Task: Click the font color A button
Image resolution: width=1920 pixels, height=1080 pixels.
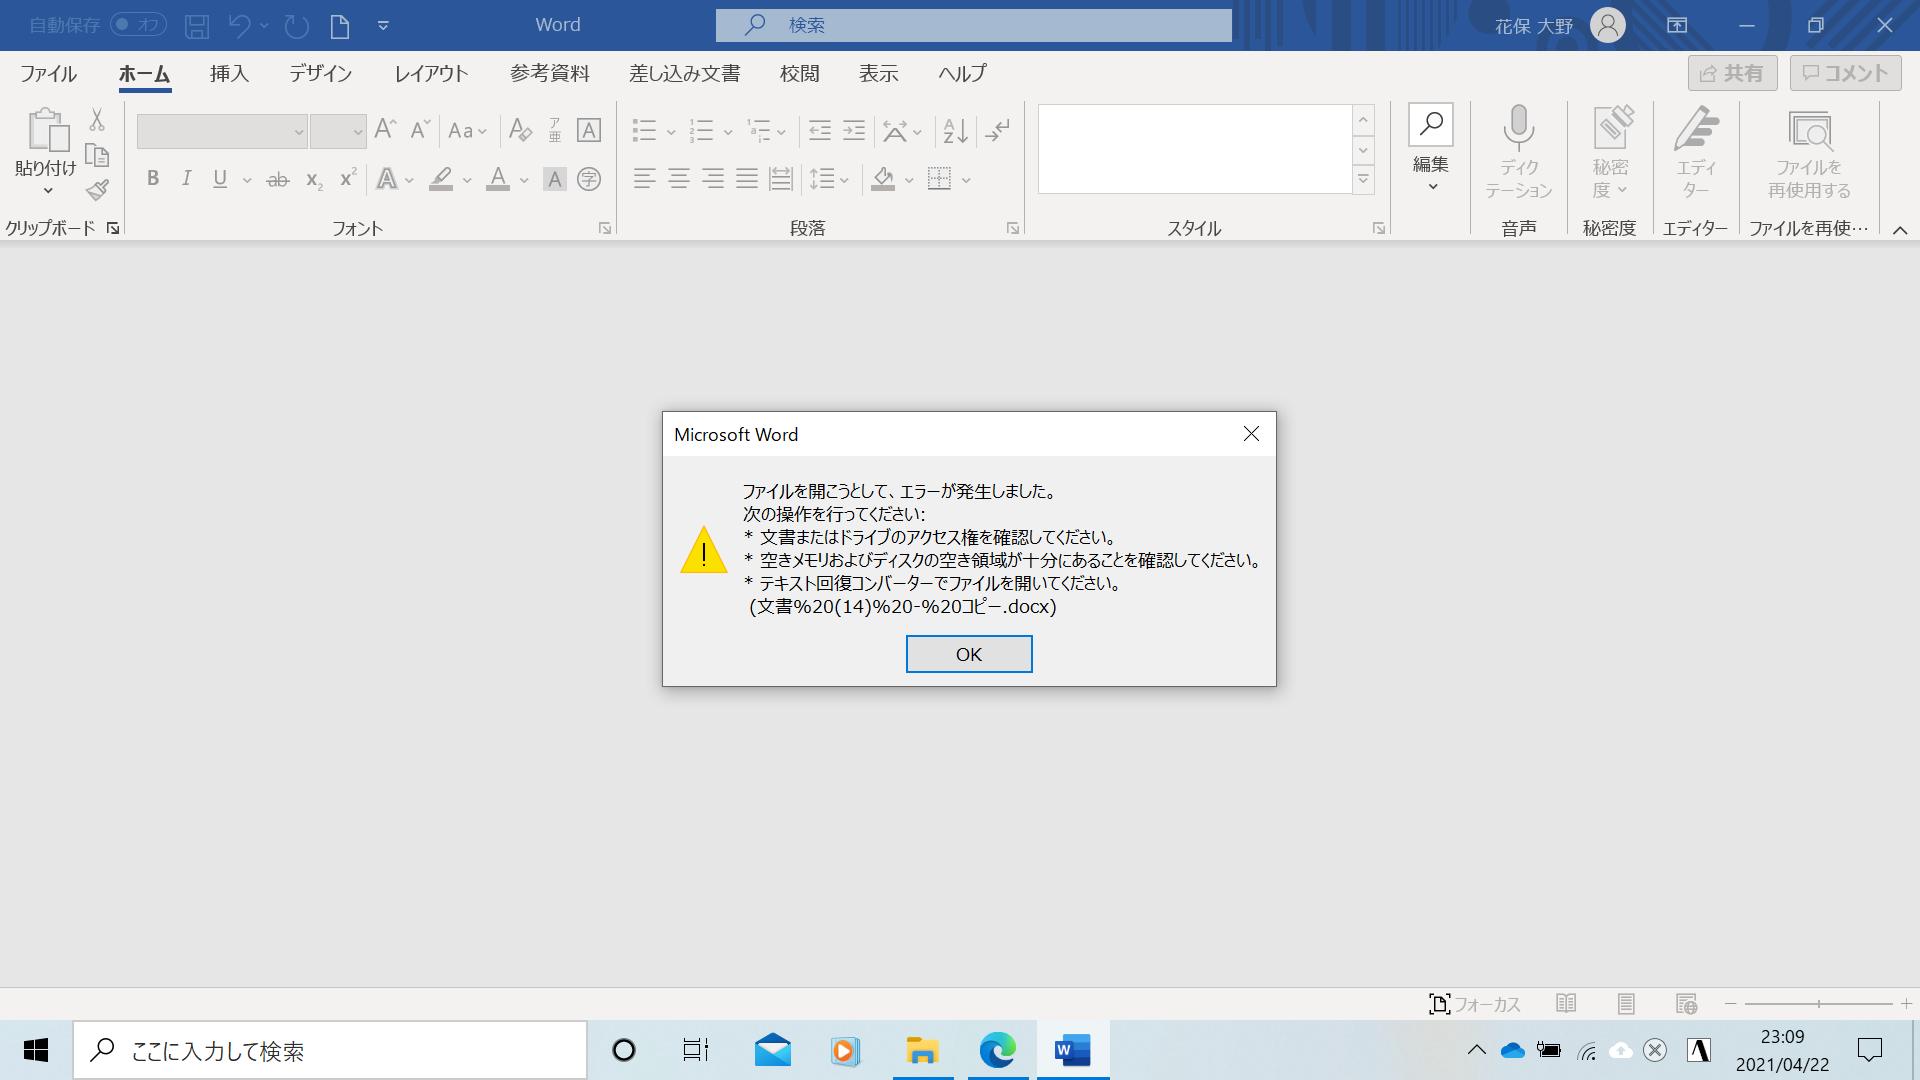Action: point(498,179)
